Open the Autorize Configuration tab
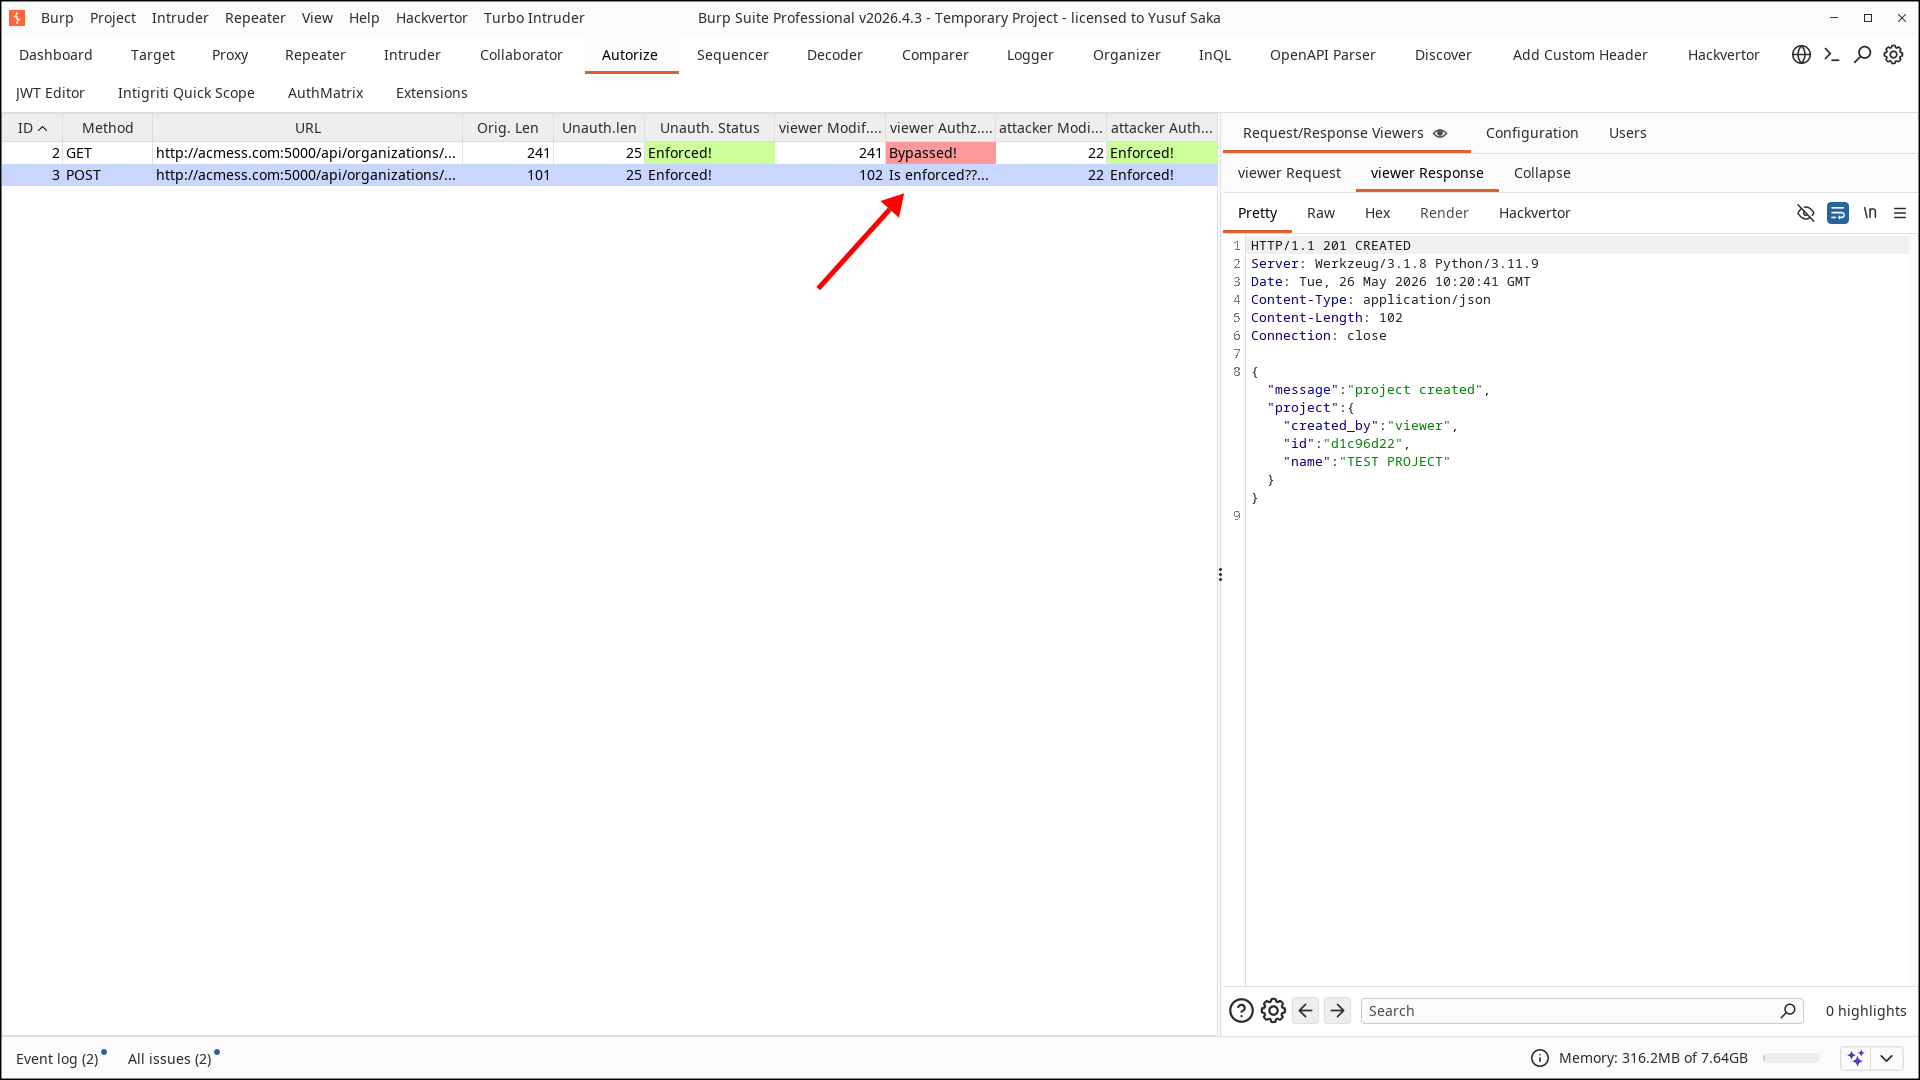 (1532, 133)
